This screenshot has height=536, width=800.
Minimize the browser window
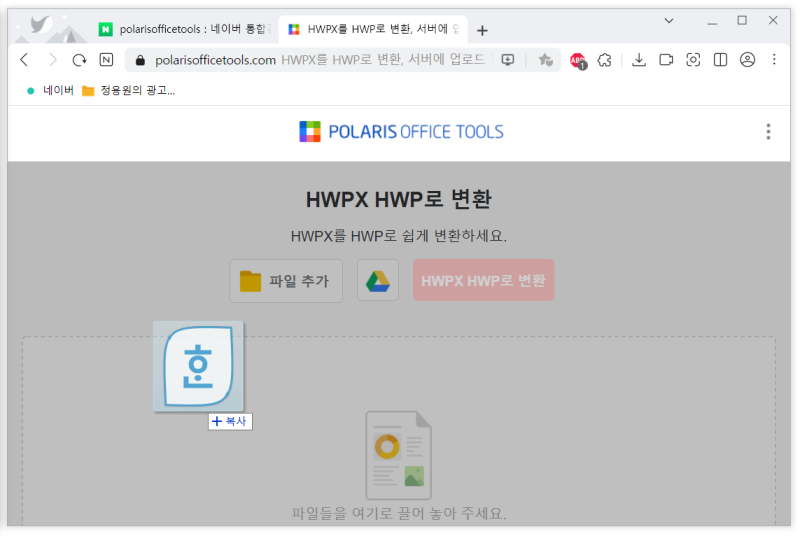click(712, 21)
